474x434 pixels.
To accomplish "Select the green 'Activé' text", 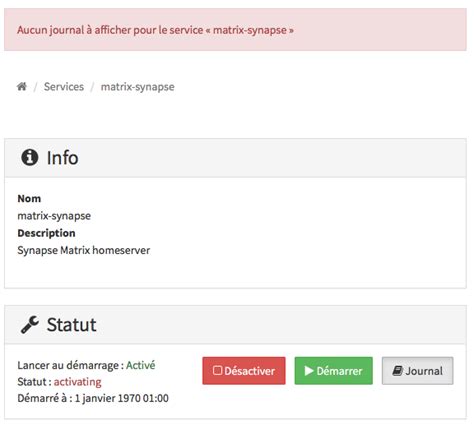I will [x=140, y=365].
